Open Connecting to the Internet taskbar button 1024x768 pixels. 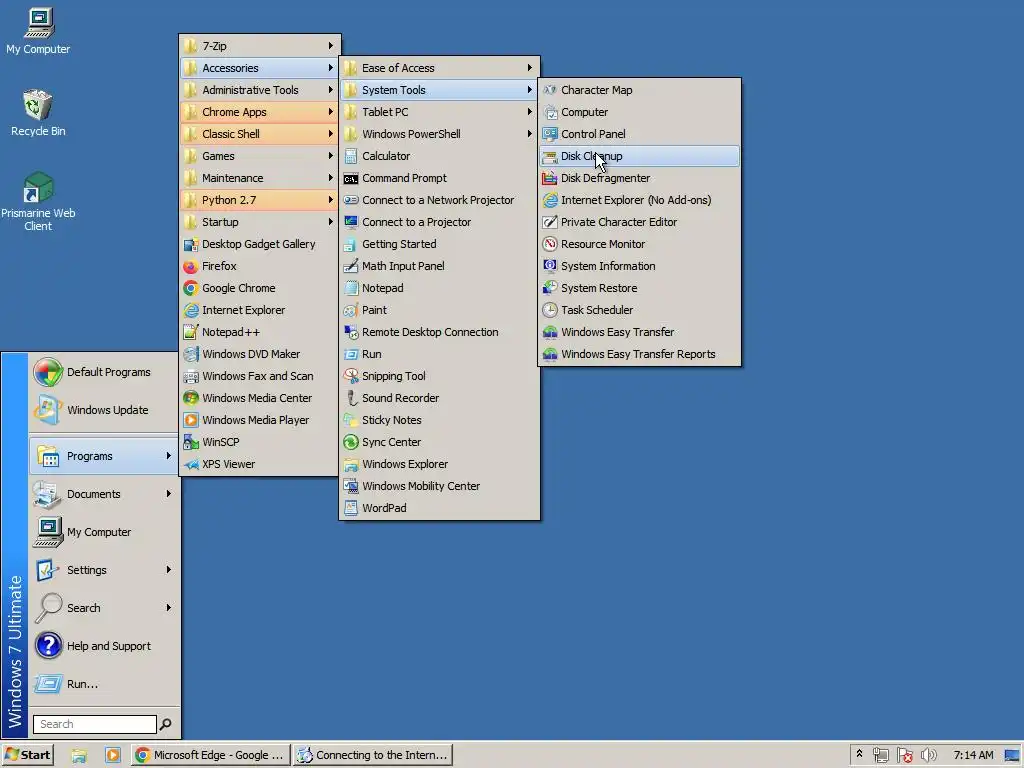pyautogui.click(x=372, y=755)
